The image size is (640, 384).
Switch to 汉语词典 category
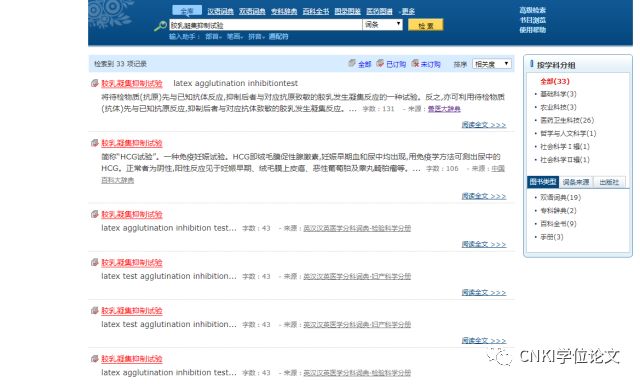tap(220, 11)
